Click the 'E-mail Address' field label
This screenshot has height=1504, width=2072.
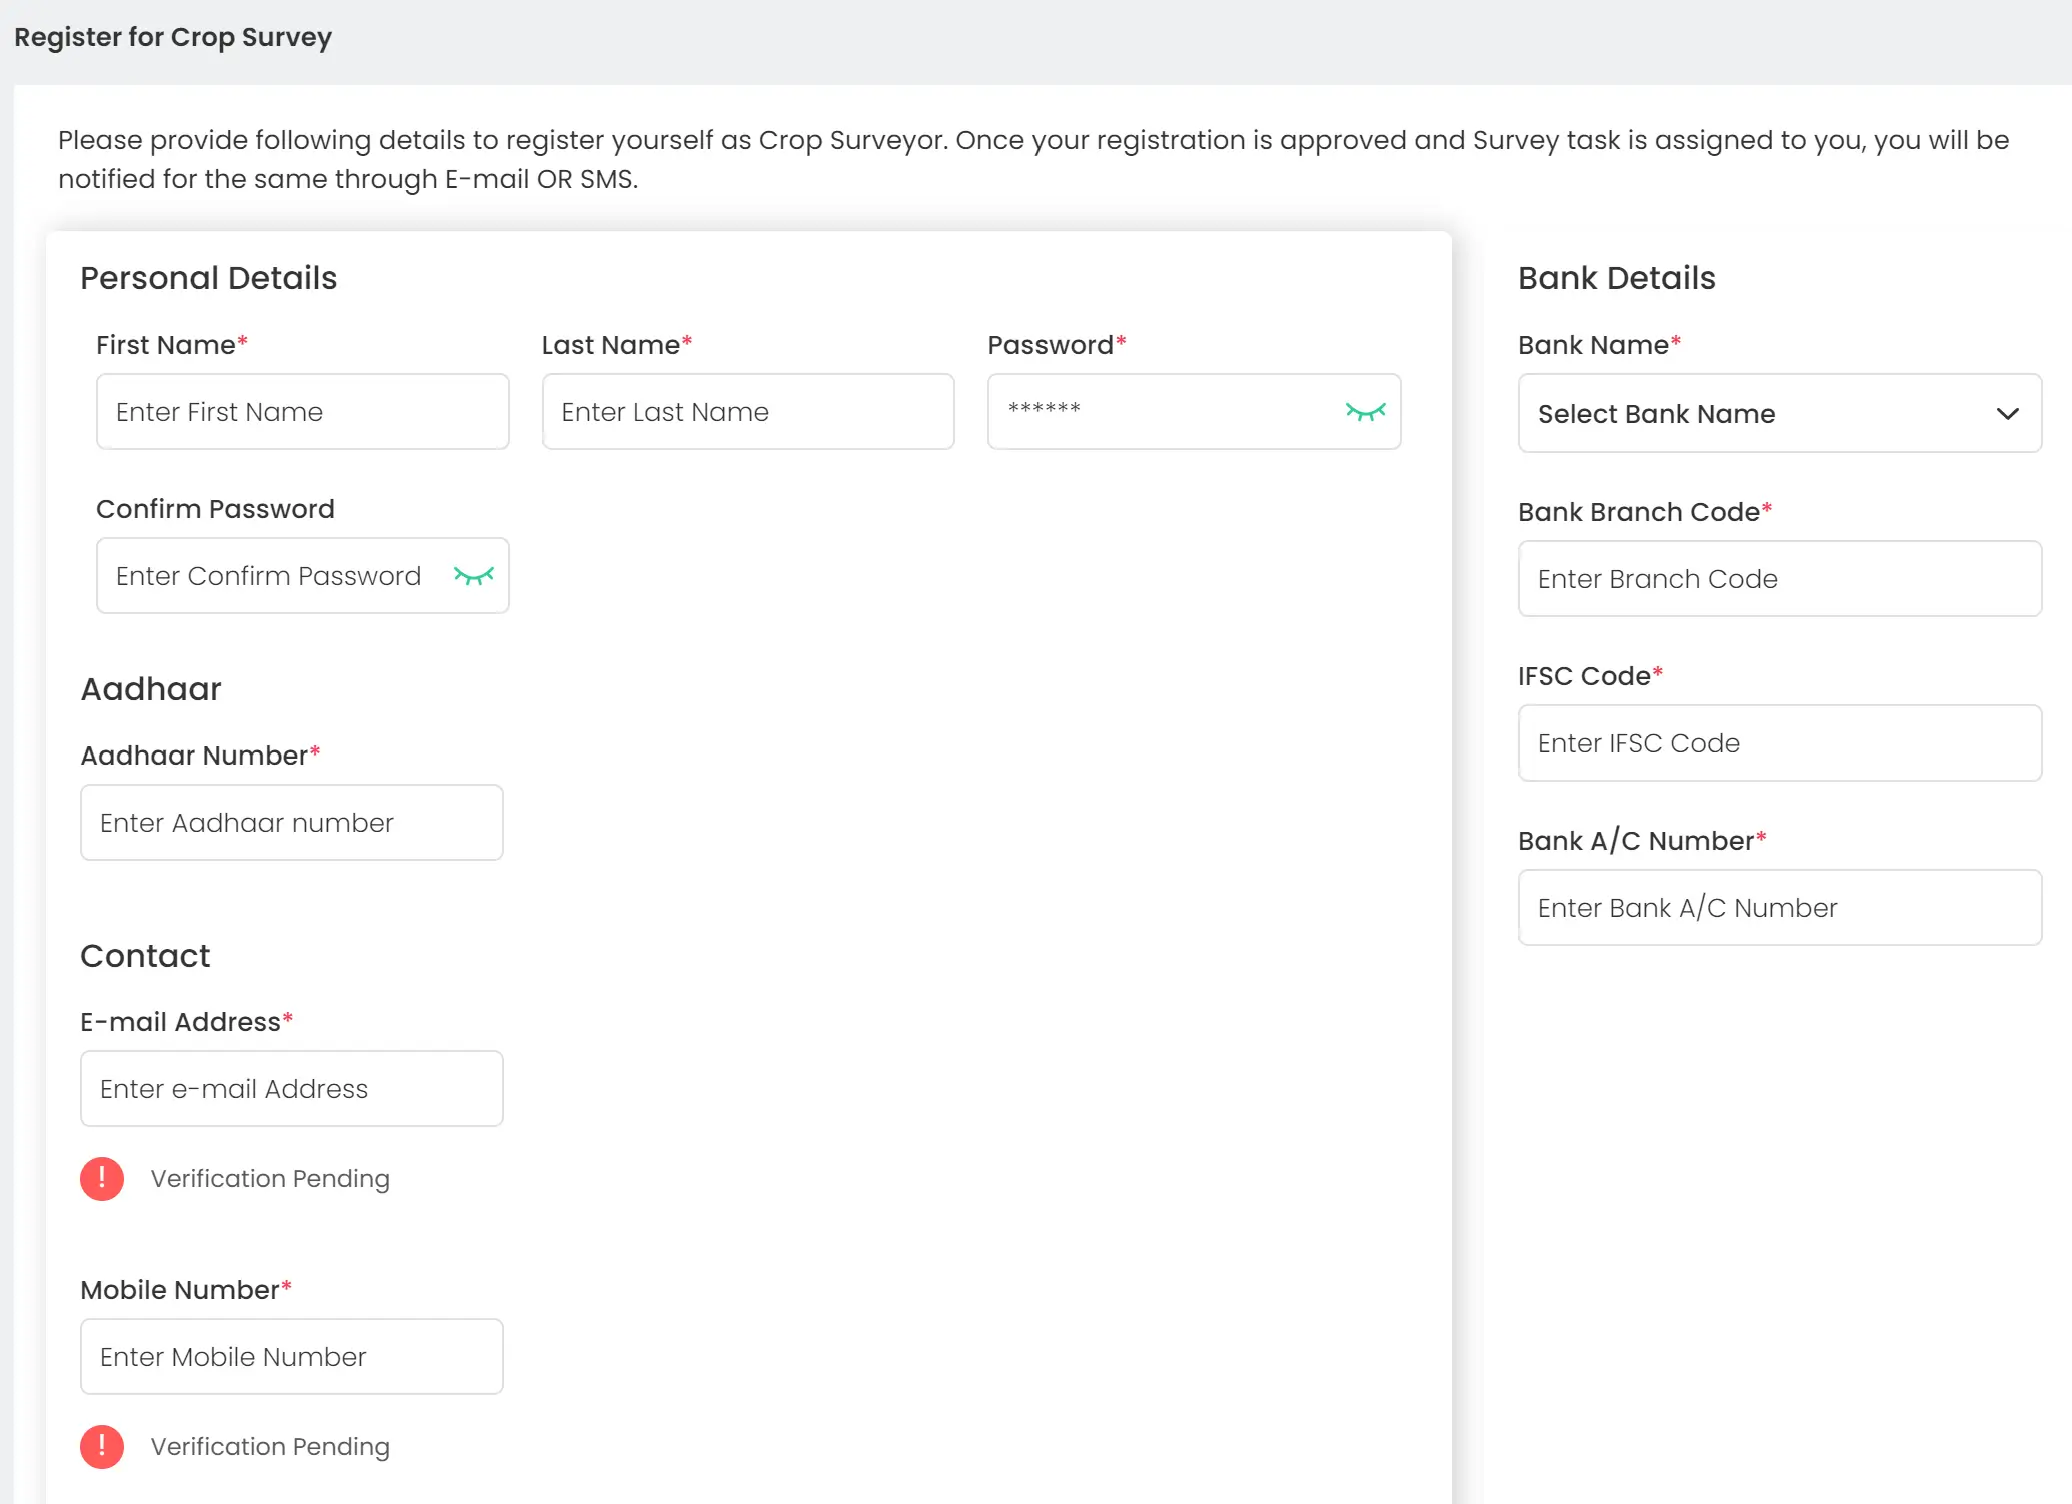pyautogui.click(x=186, y=1022)
